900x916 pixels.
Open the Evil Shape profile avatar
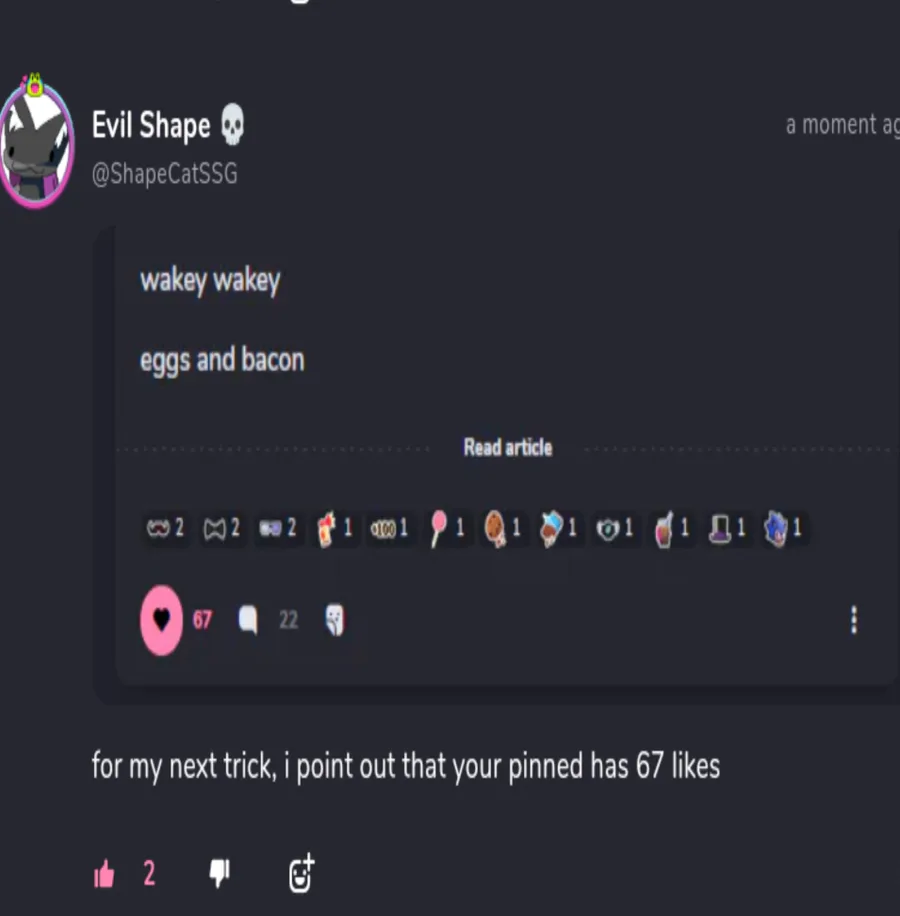(x=36, y=141)
